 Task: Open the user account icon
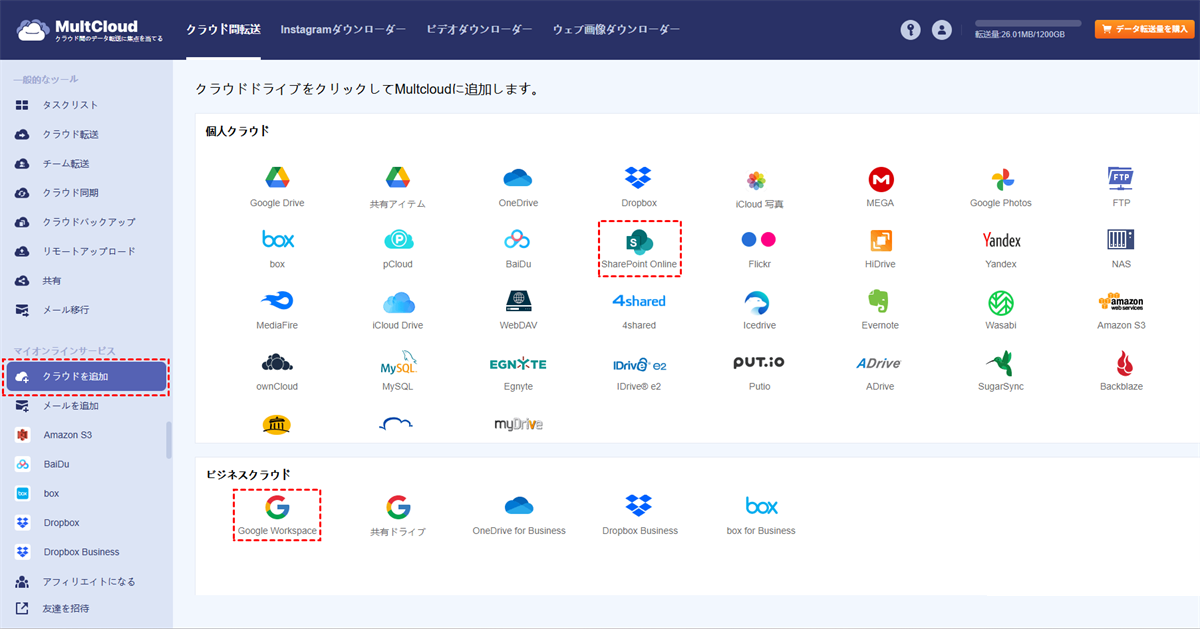(x=941, y=29)
